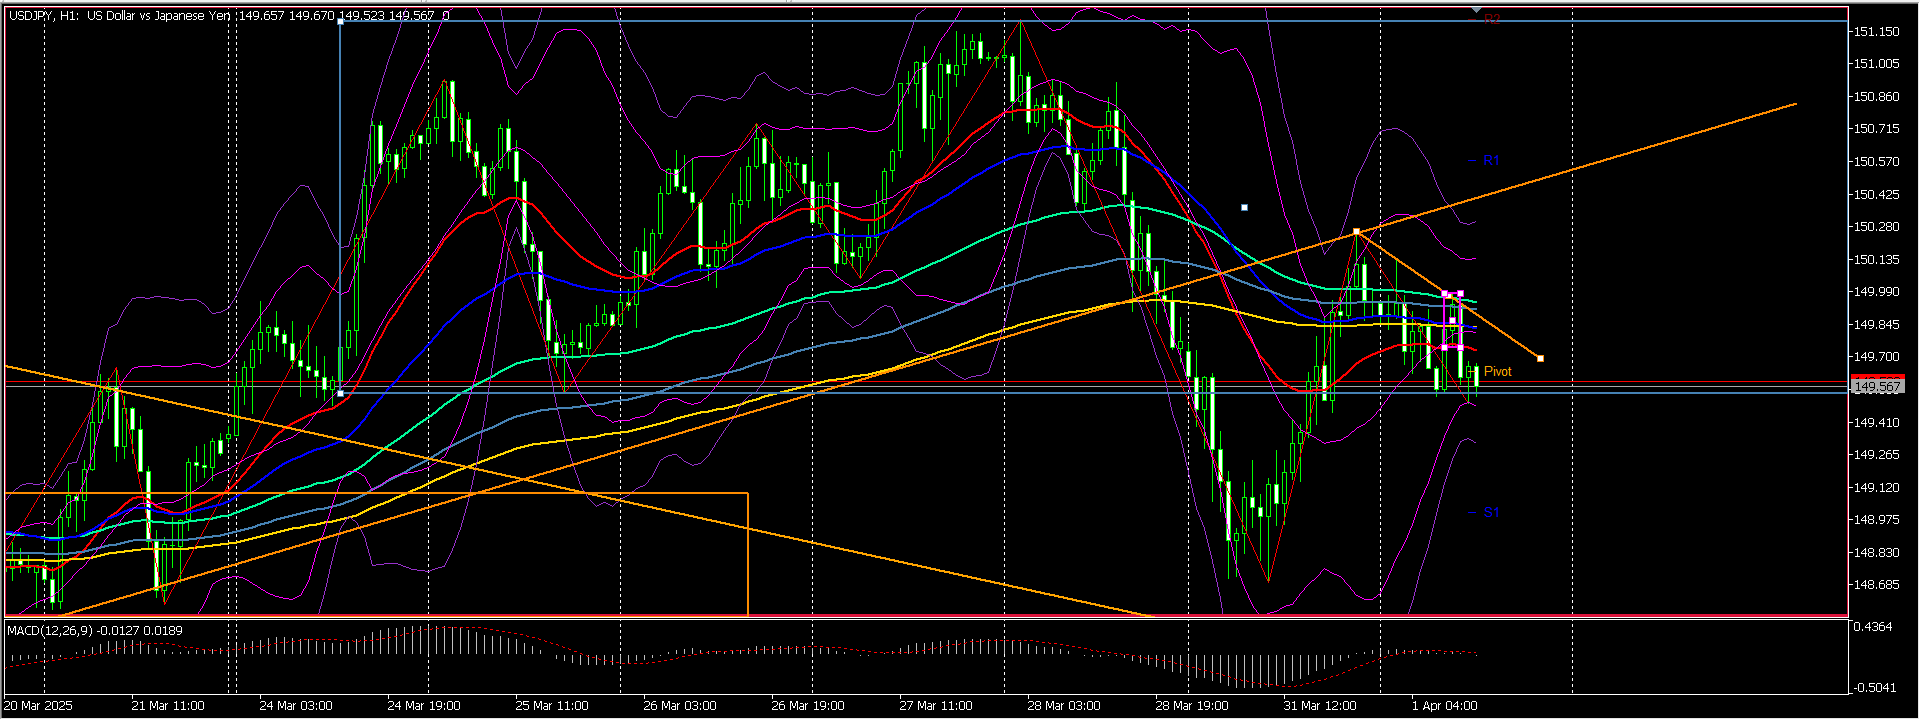Viewport: 1920px width, 720px height.
Task: Click the 28 Mar 03:00 time label
Action: point(1064,705)
